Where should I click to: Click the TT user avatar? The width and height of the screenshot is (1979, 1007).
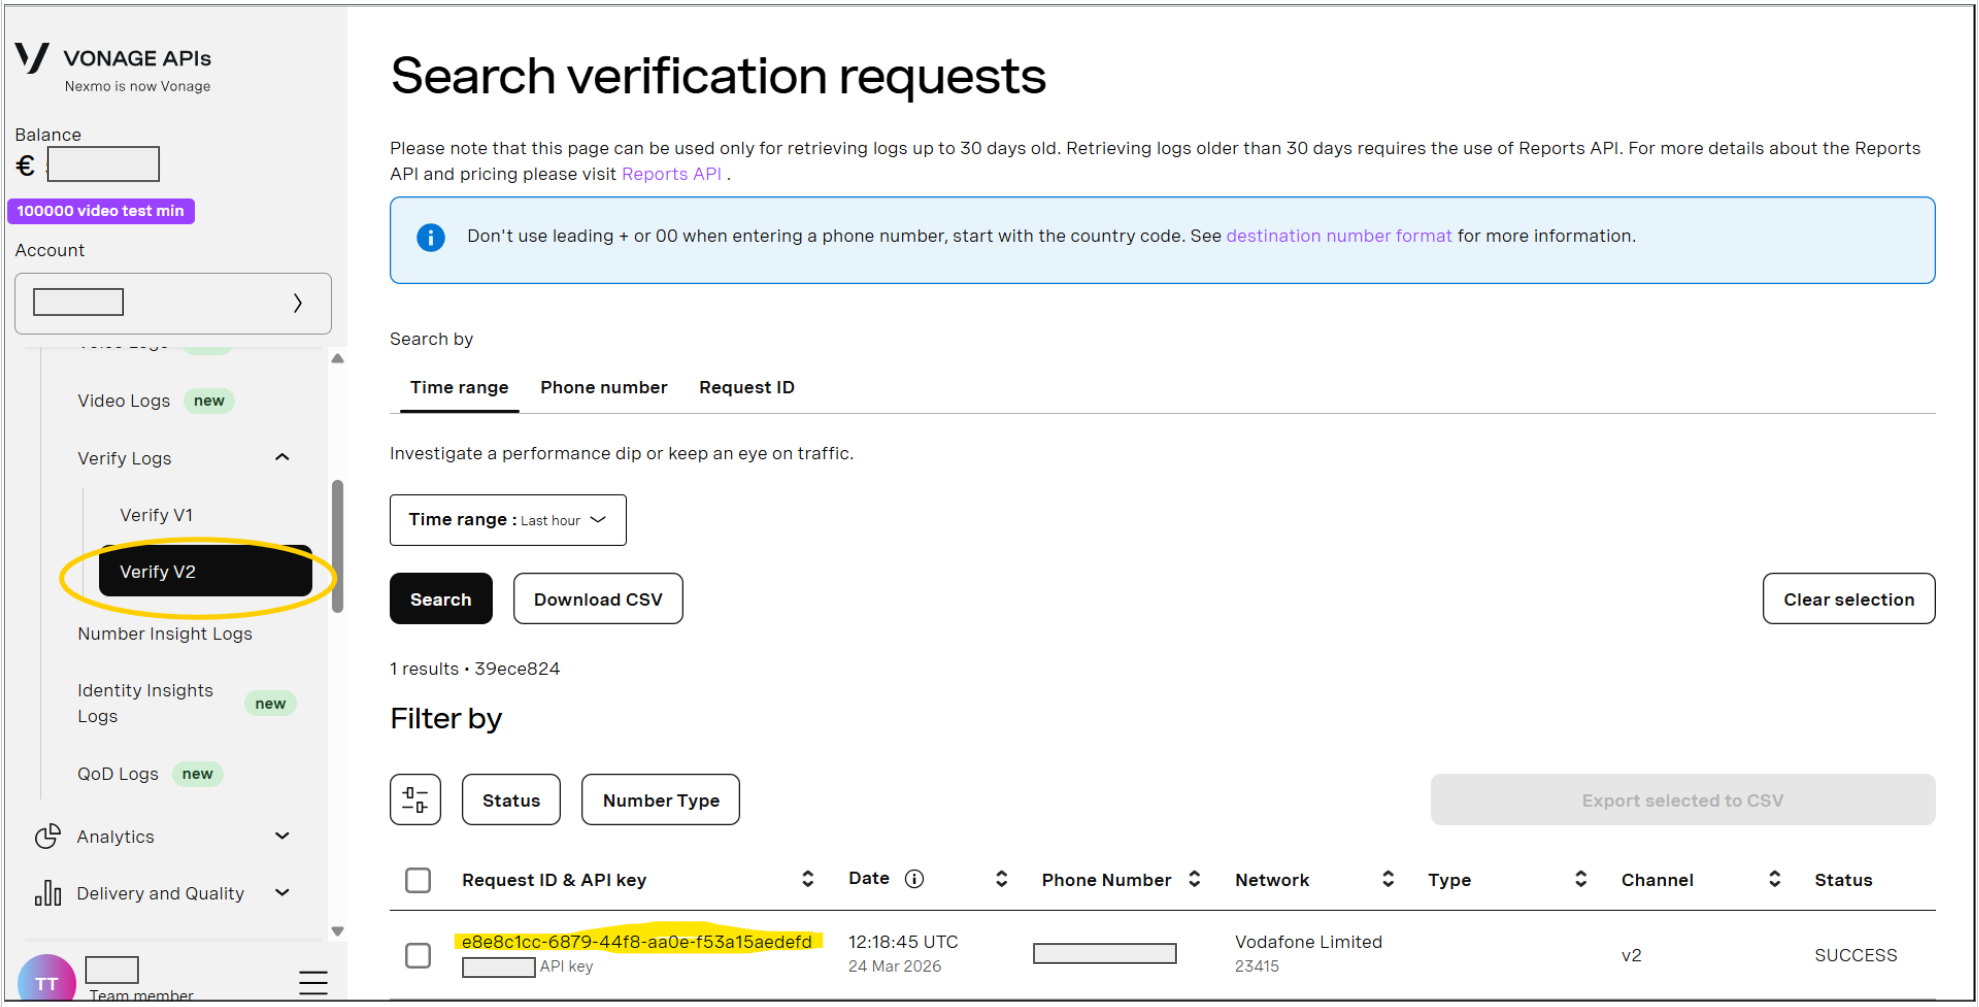(46, 981)
